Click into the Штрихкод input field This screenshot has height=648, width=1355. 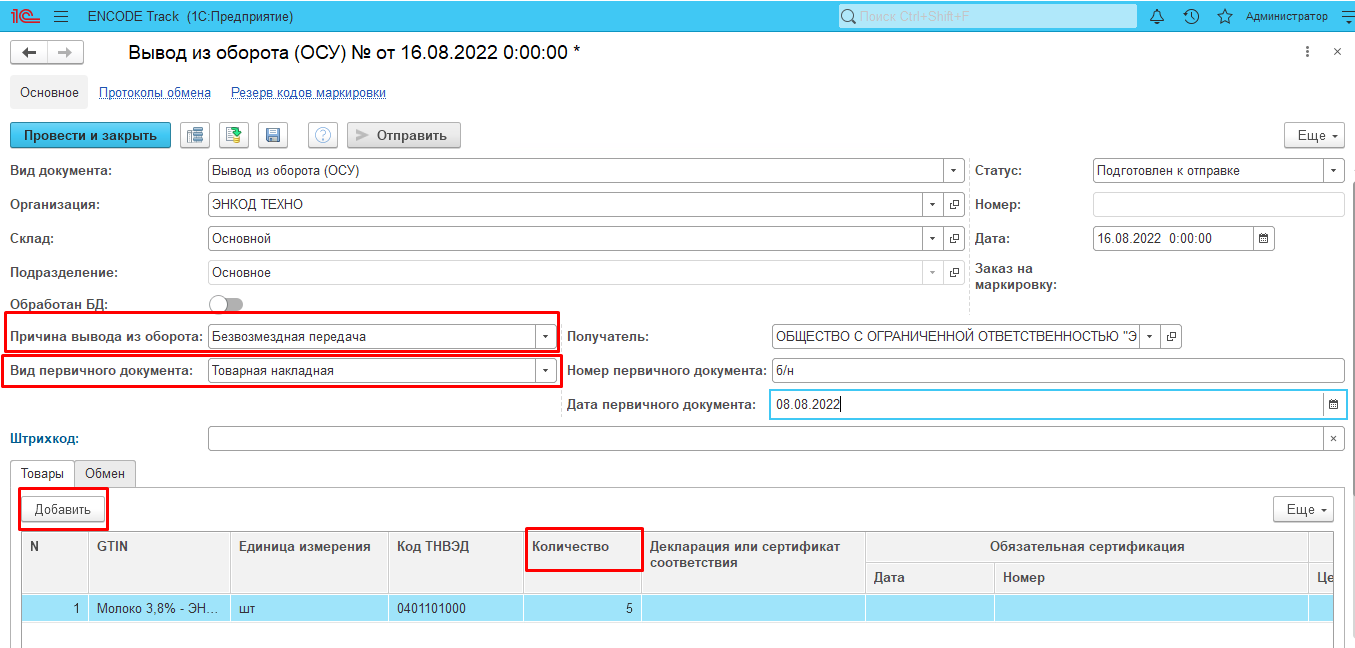765,439
